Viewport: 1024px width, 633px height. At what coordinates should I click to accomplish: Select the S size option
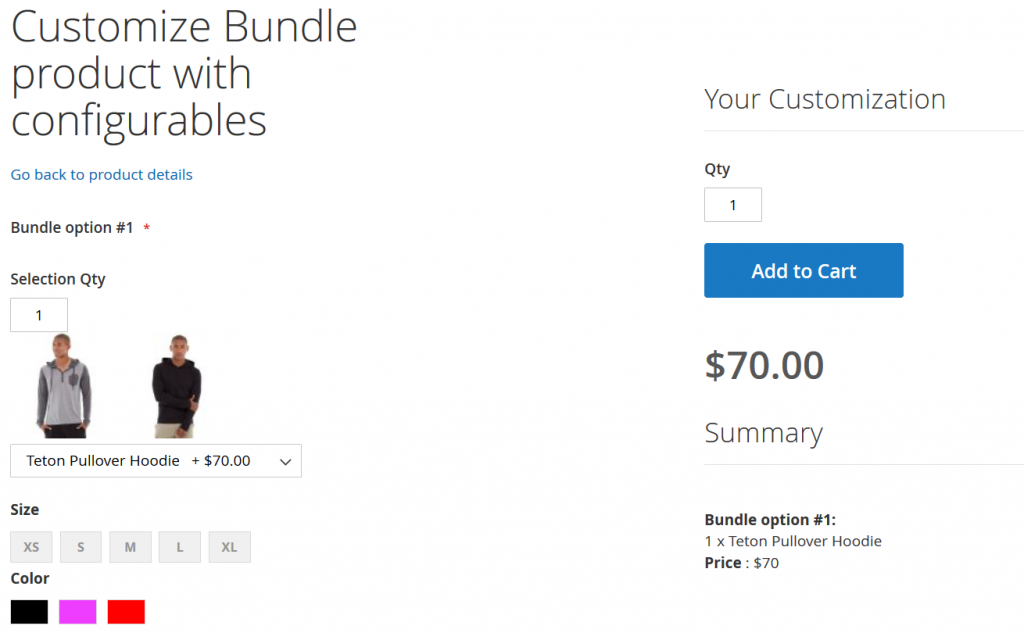pos(80,547)
